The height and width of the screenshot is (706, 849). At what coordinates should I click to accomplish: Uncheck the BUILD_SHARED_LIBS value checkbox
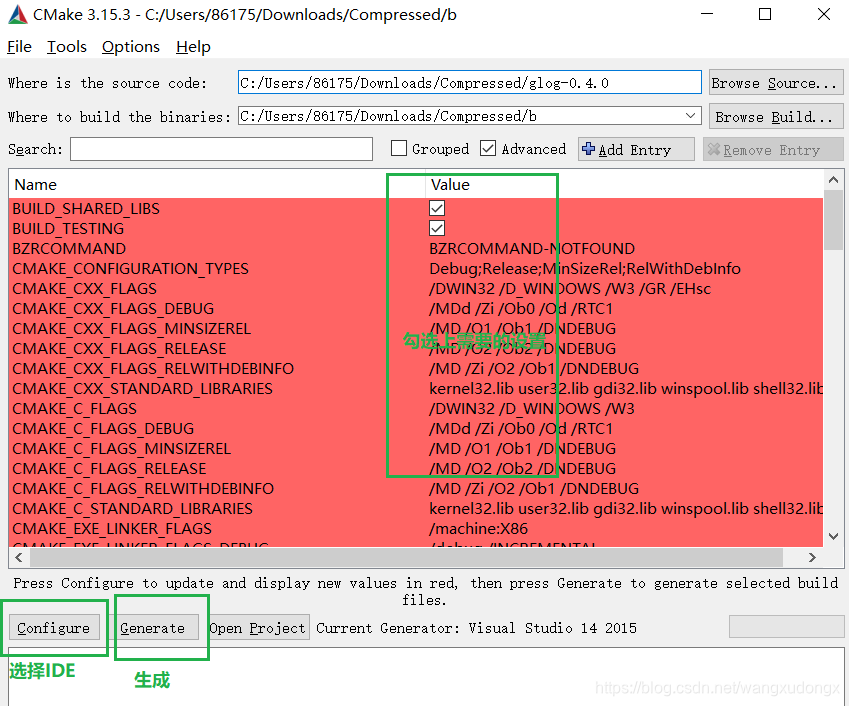437,208
